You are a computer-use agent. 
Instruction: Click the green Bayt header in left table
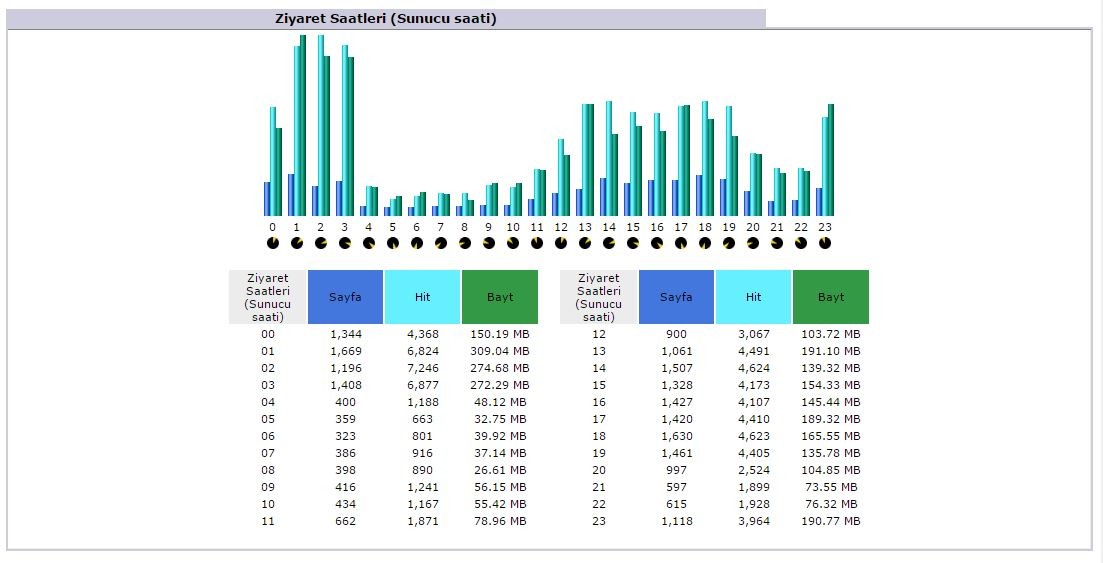(500, 297)
